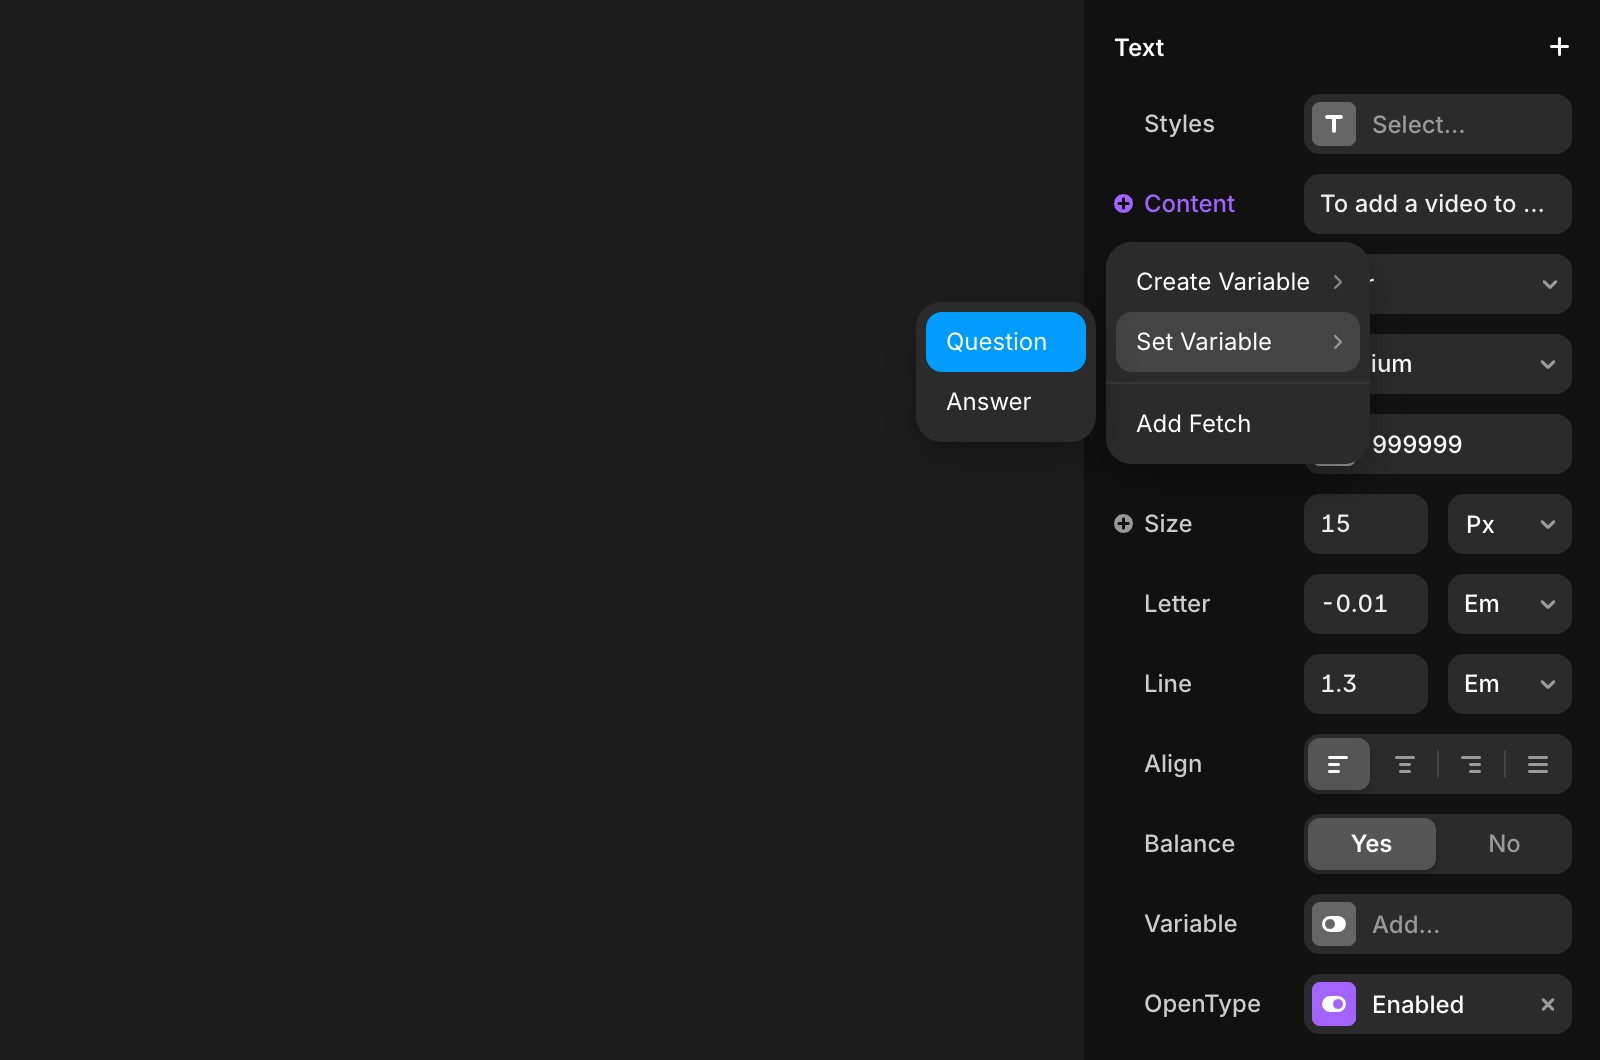Image resolution: width=1600 pixels, height=1060 pixels.
Task: Select right text alignment
Action: pyautogui.click(x=1471, y=764)
